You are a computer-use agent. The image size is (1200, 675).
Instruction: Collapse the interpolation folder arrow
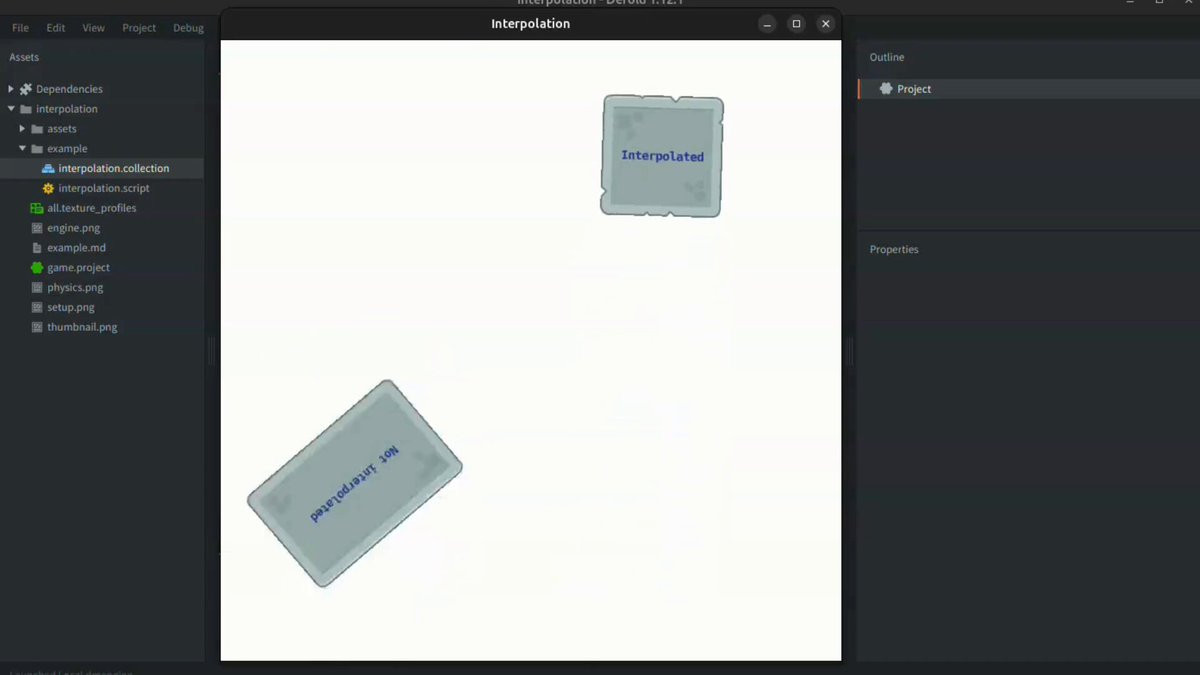click(11, 109)
